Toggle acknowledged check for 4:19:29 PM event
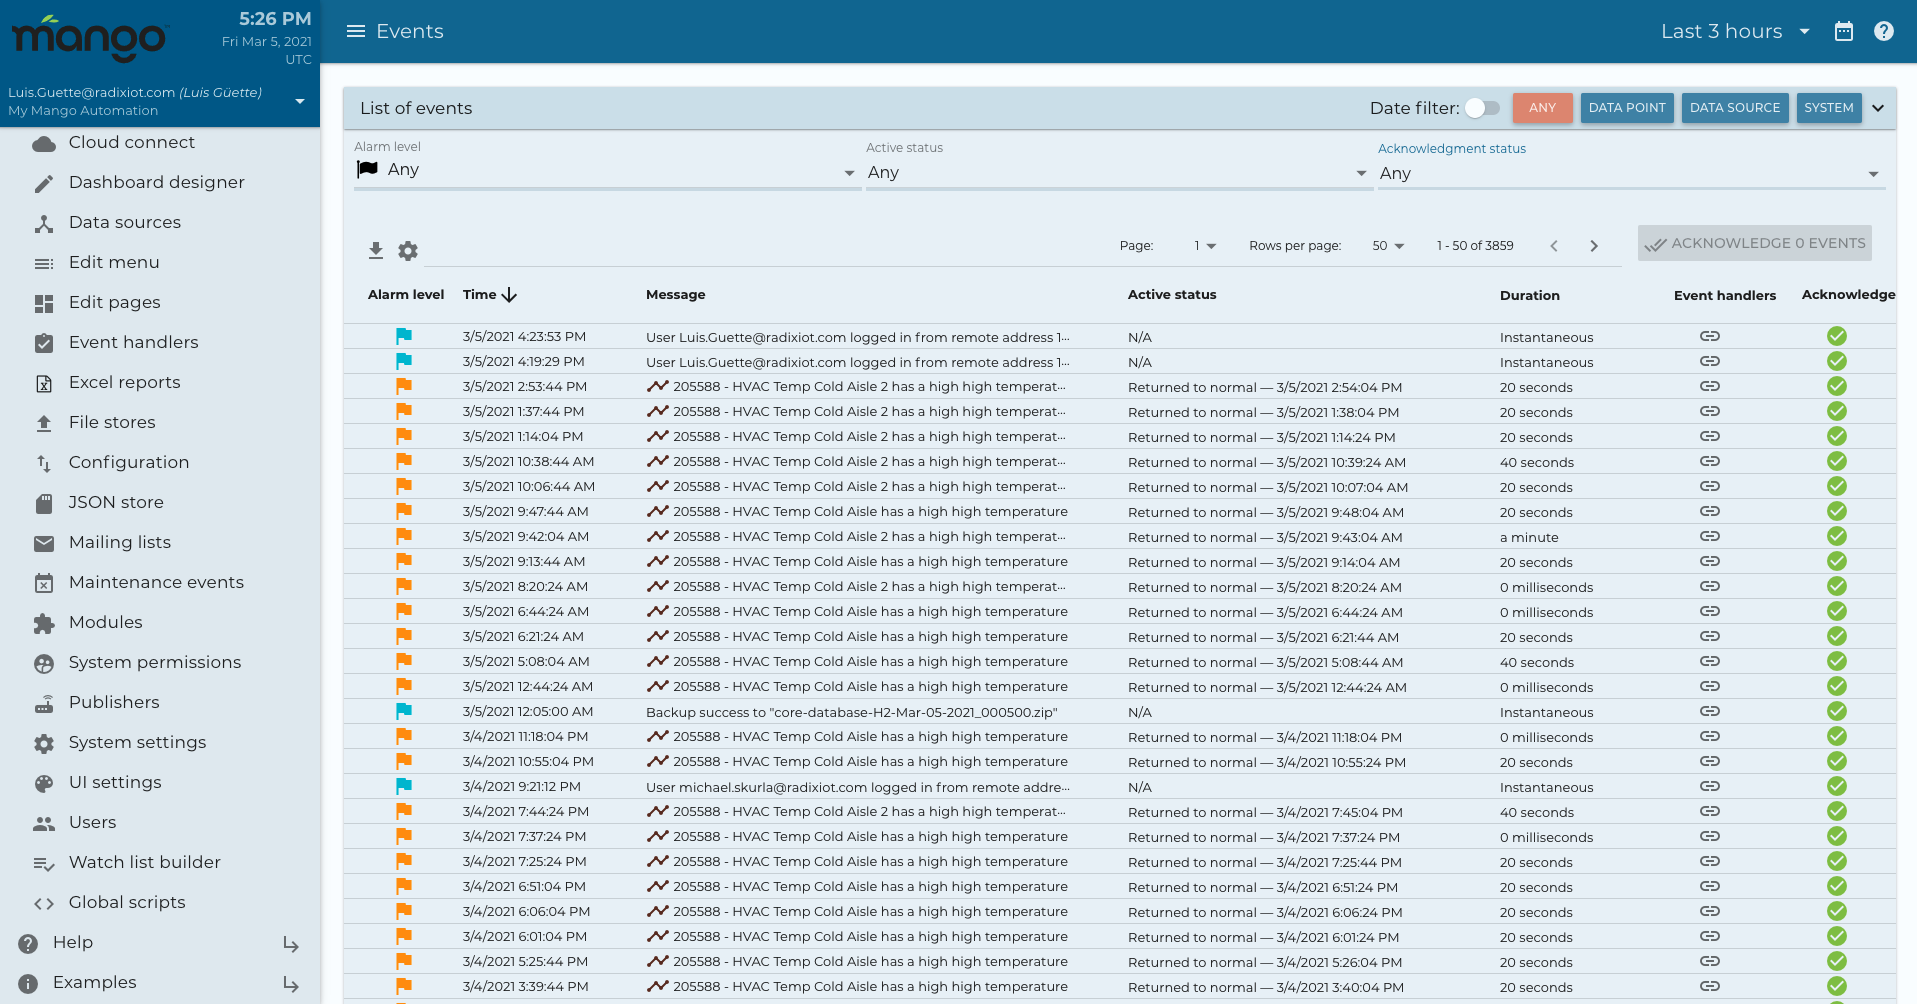The height and width of the screenshot is (1004, 1917). (x=1837, y=361)
